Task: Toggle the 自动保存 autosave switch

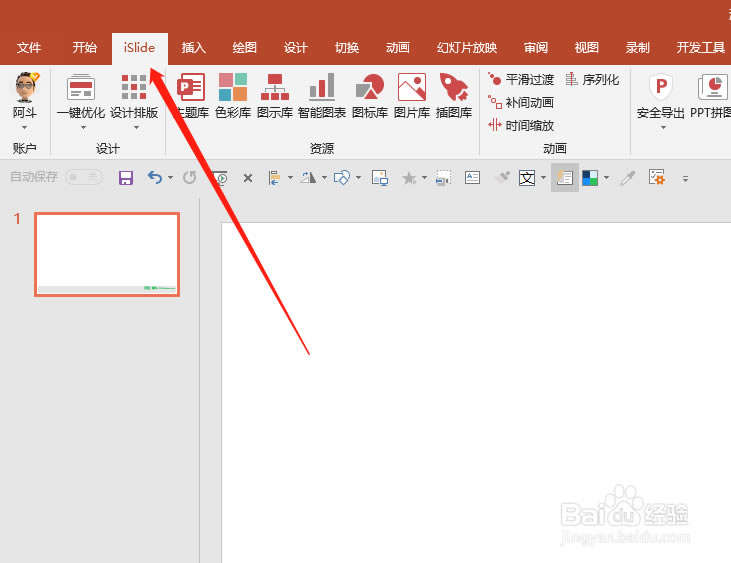Action: tap(84, 177)
